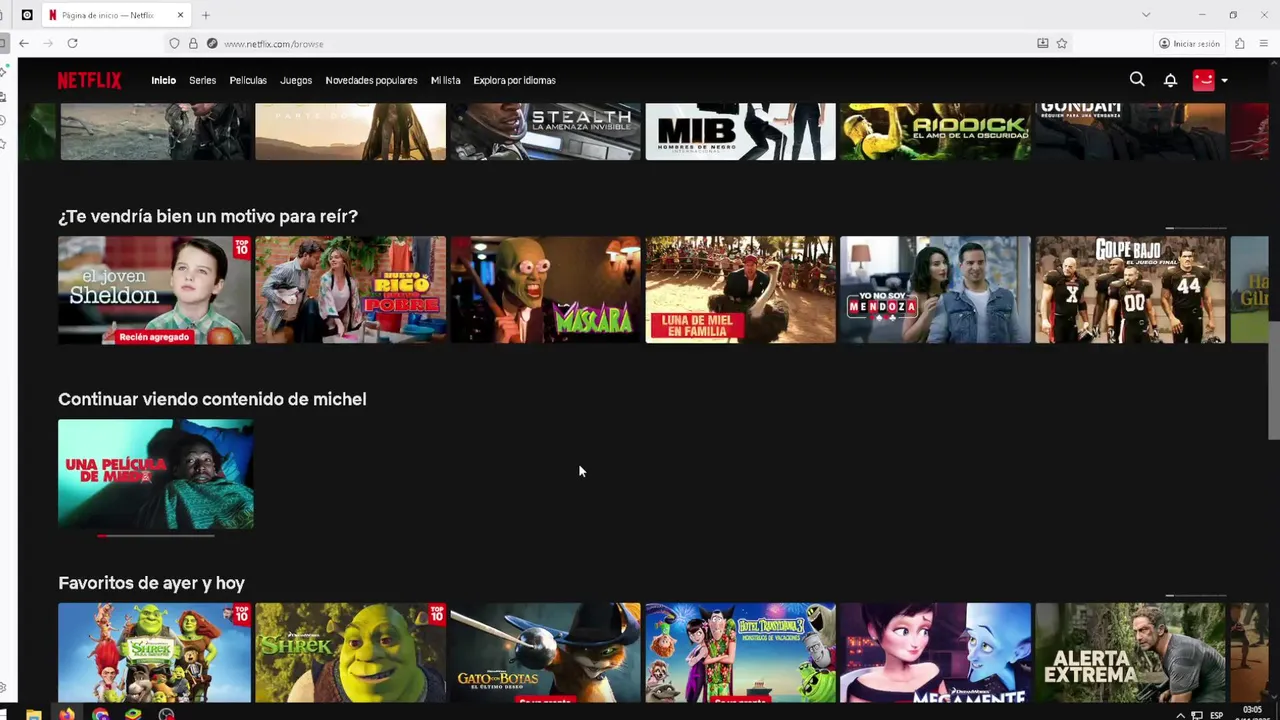Open Golpe Bajo thumbnail

pos(1130,290)
